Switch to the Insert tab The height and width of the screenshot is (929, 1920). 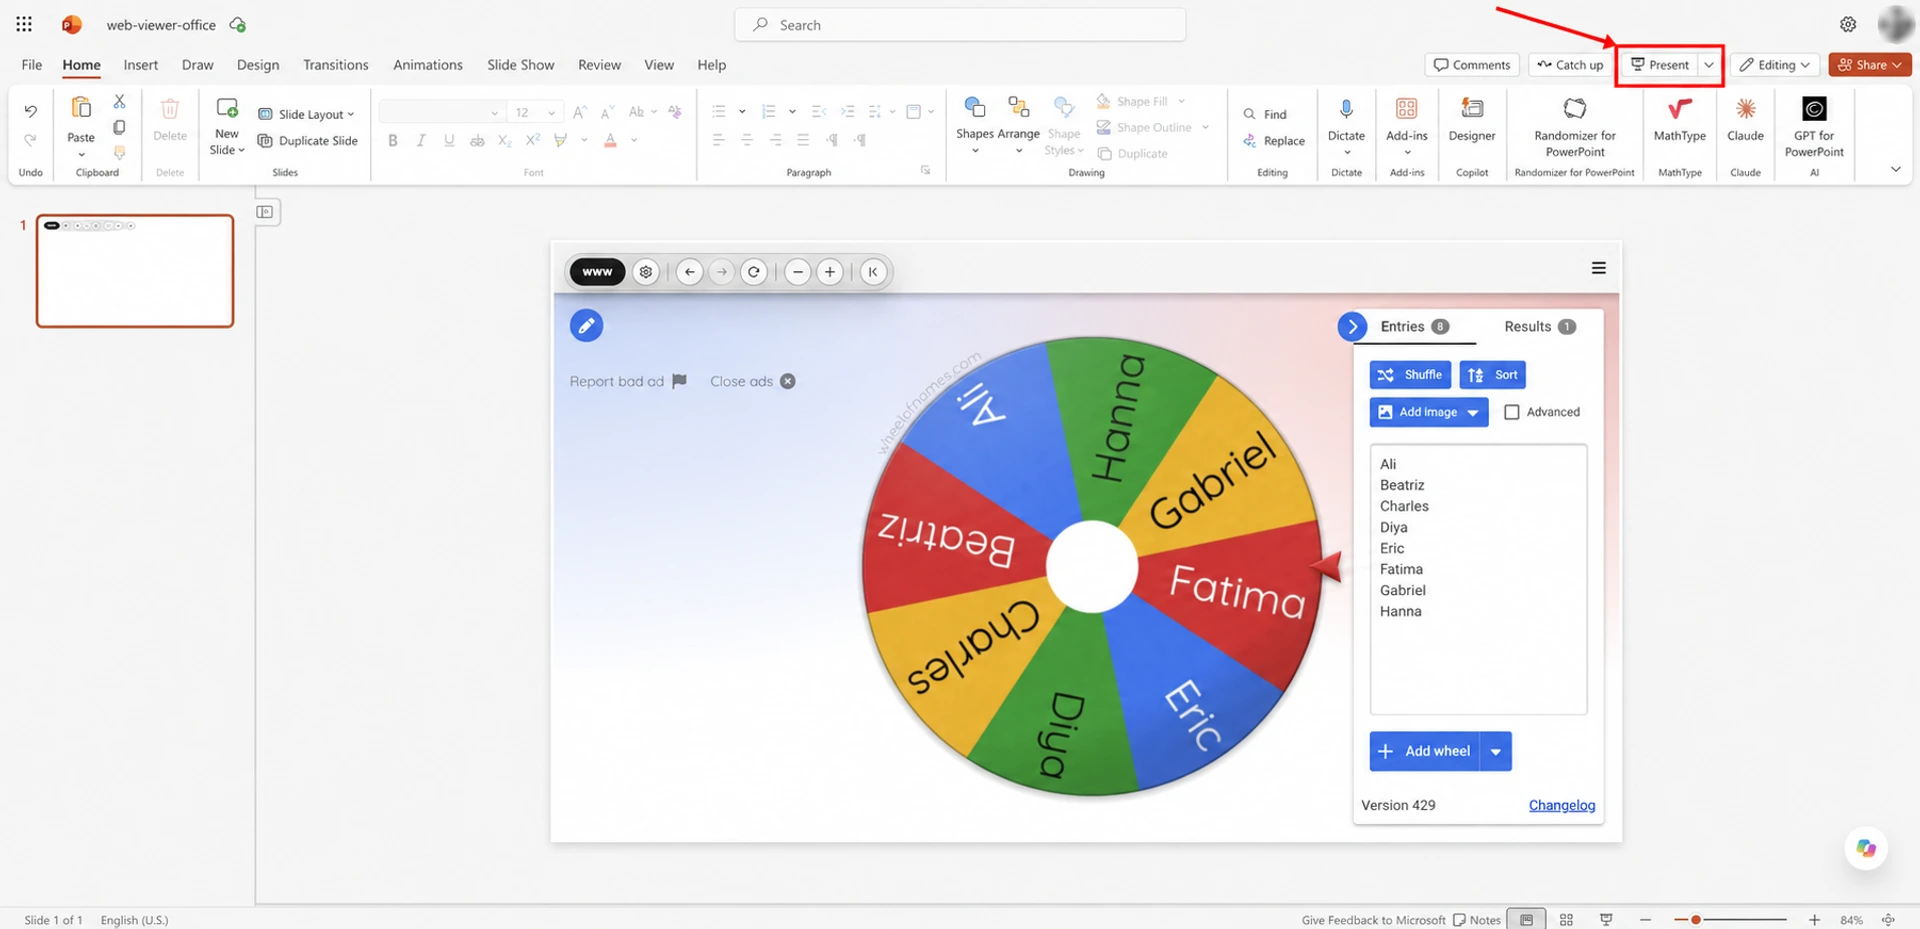141,65
